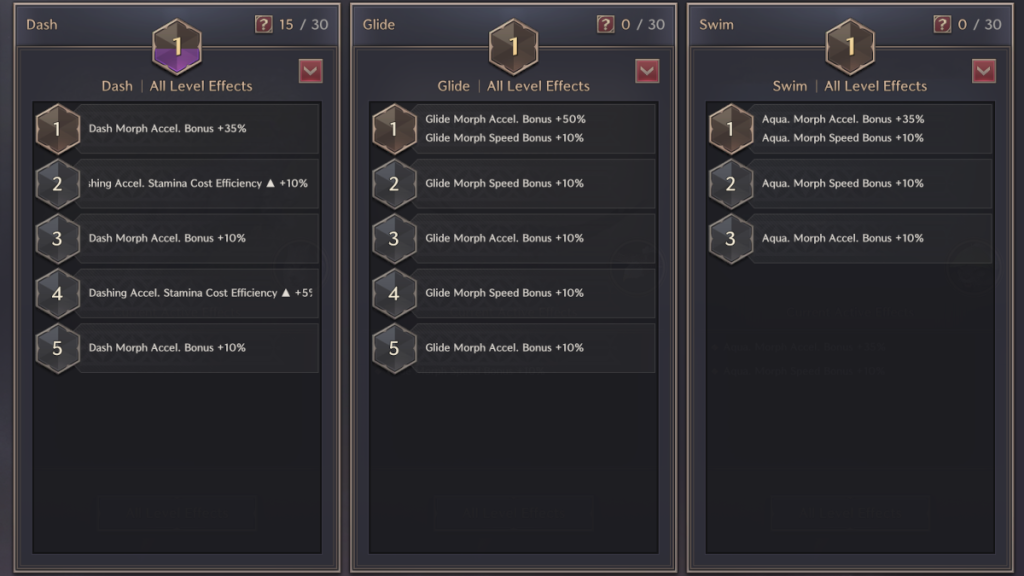Select the level 5 hexagon in Glide list
1024x576 pixels.
(x=394, y=349)
